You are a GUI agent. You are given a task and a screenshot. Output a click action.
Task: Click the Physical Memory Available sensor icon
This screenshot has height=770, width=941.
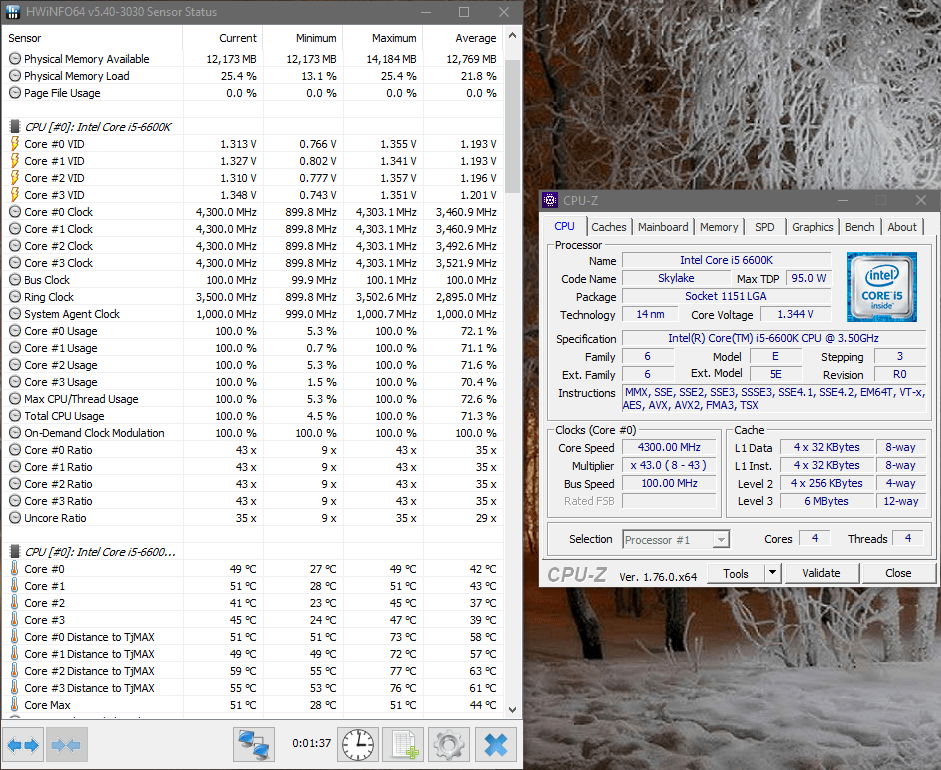tap(15, 59)
